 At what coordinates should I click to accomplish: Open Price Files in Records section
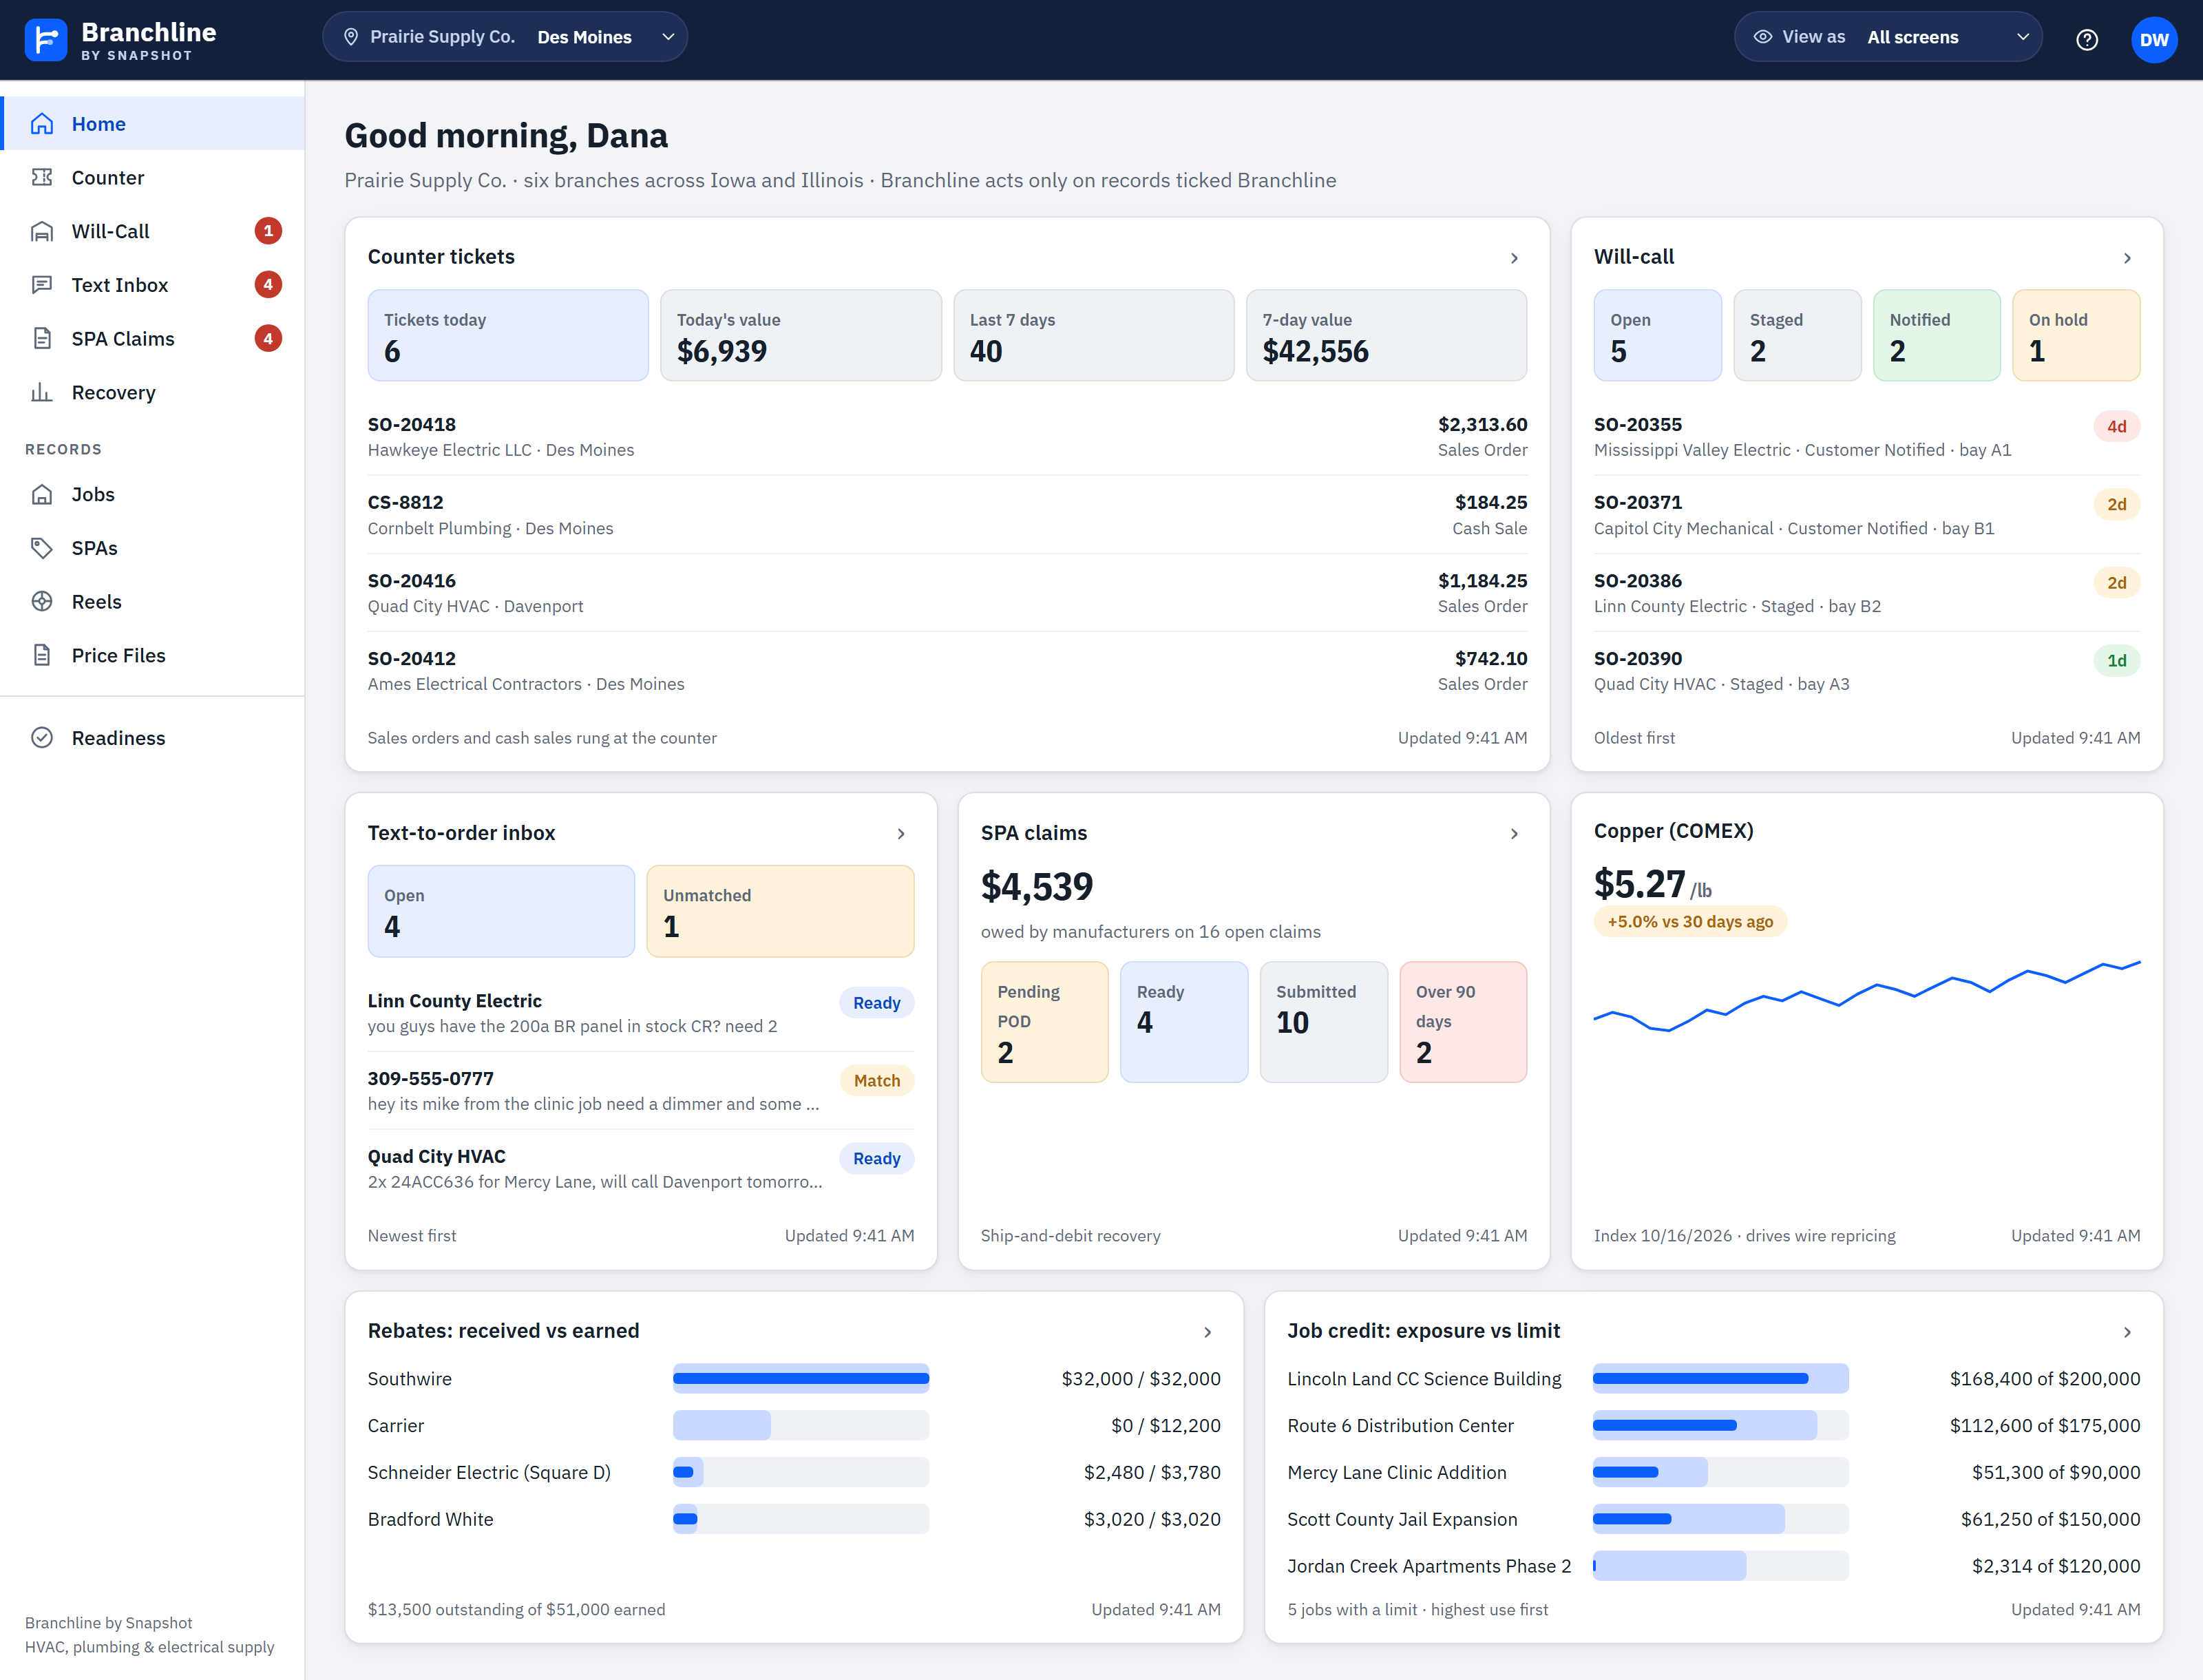153,655
